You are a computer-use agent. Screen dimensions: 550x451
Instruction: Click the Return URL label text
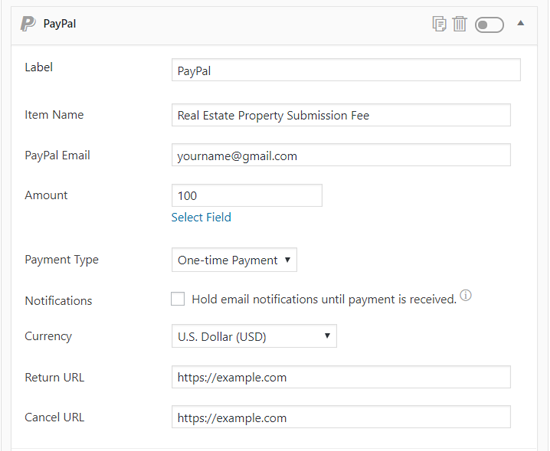(x=54, y=377)
